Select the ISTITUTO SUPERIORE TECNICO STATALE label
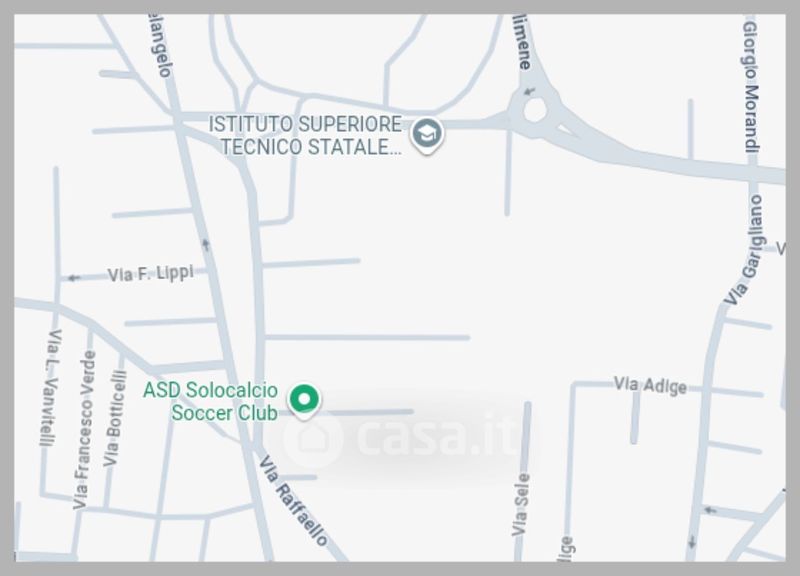This screenshot has width=800, height=576. 305,135
